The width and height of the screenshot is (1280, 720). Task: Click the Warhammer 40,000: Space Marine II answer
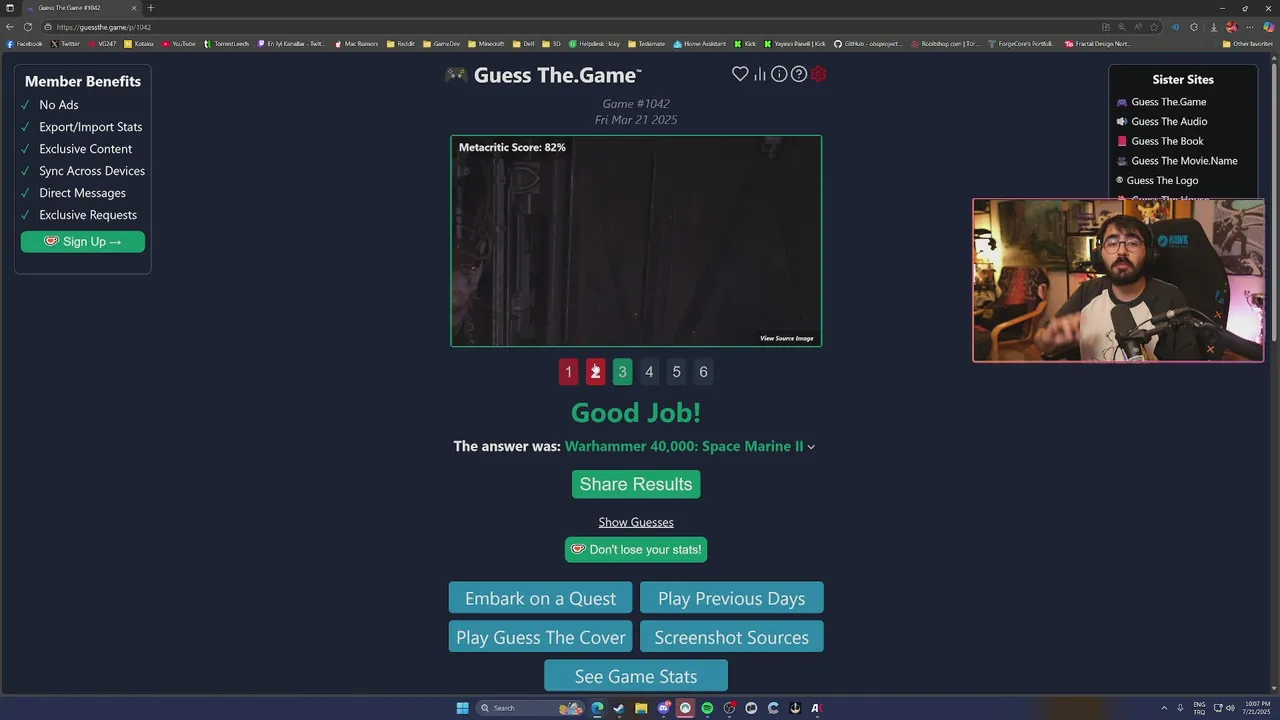pos(684,446)
